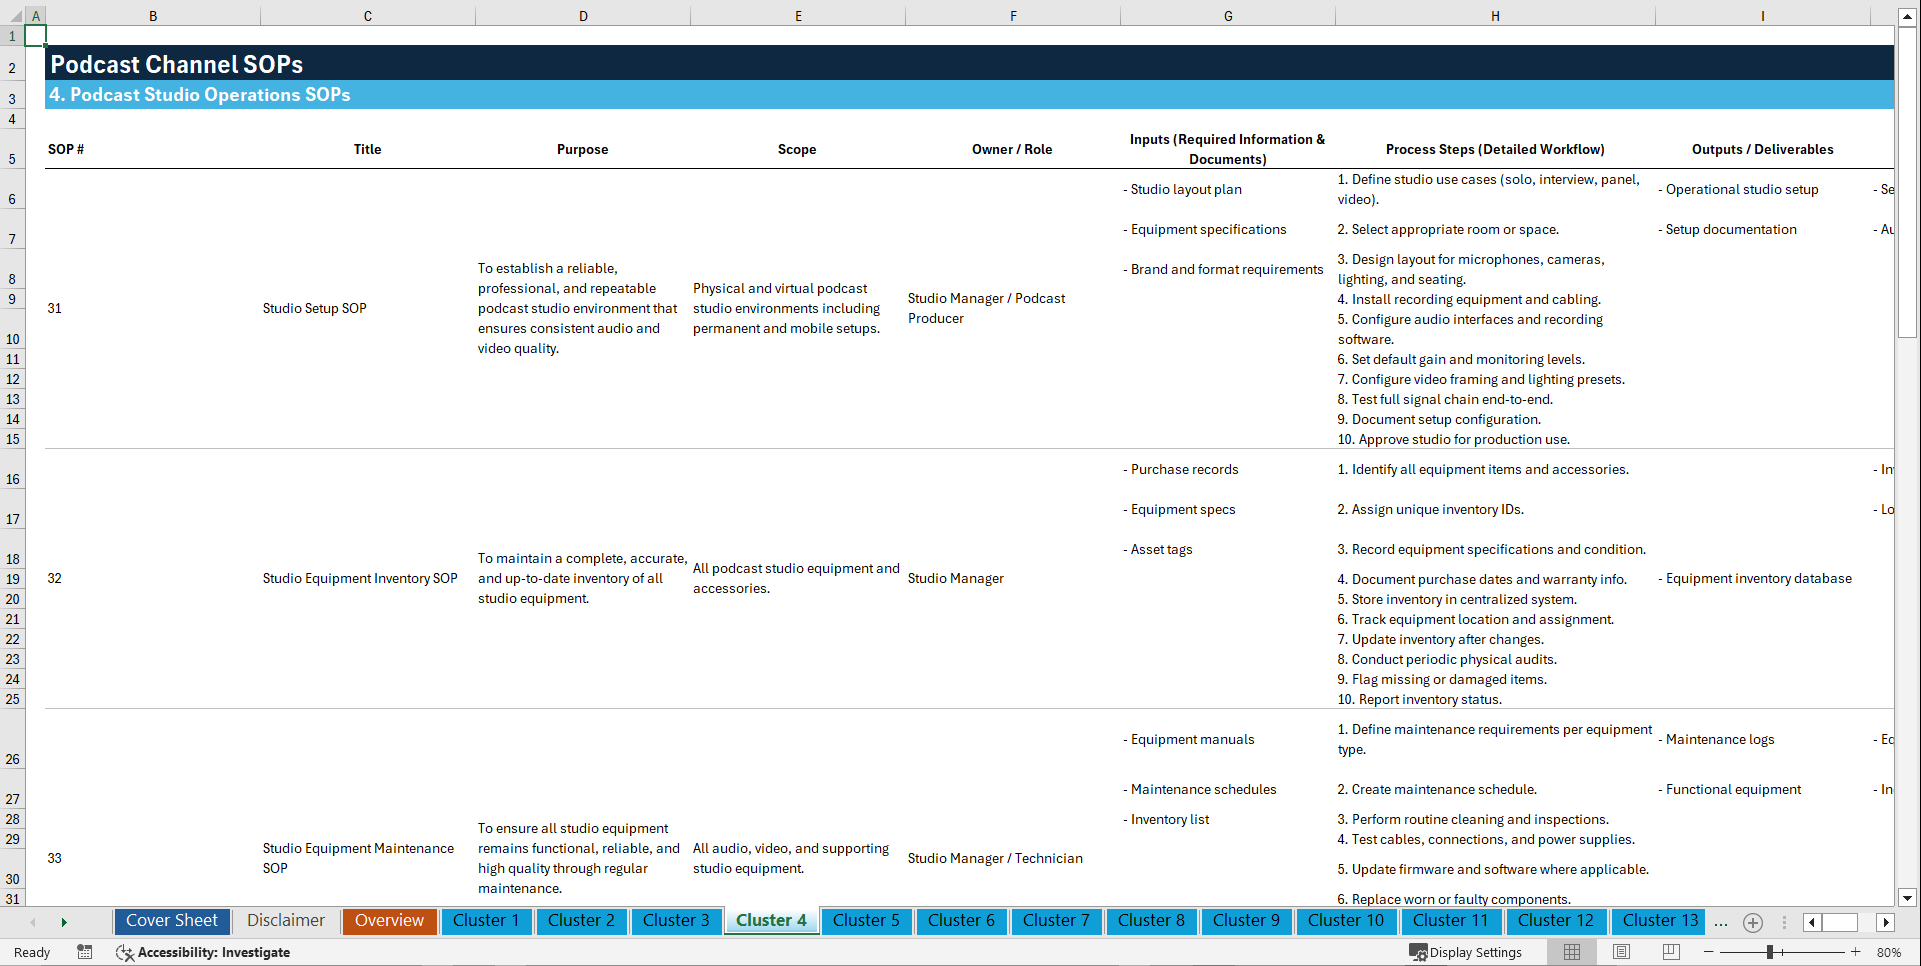Open the Overview worksheet tab

389,921
